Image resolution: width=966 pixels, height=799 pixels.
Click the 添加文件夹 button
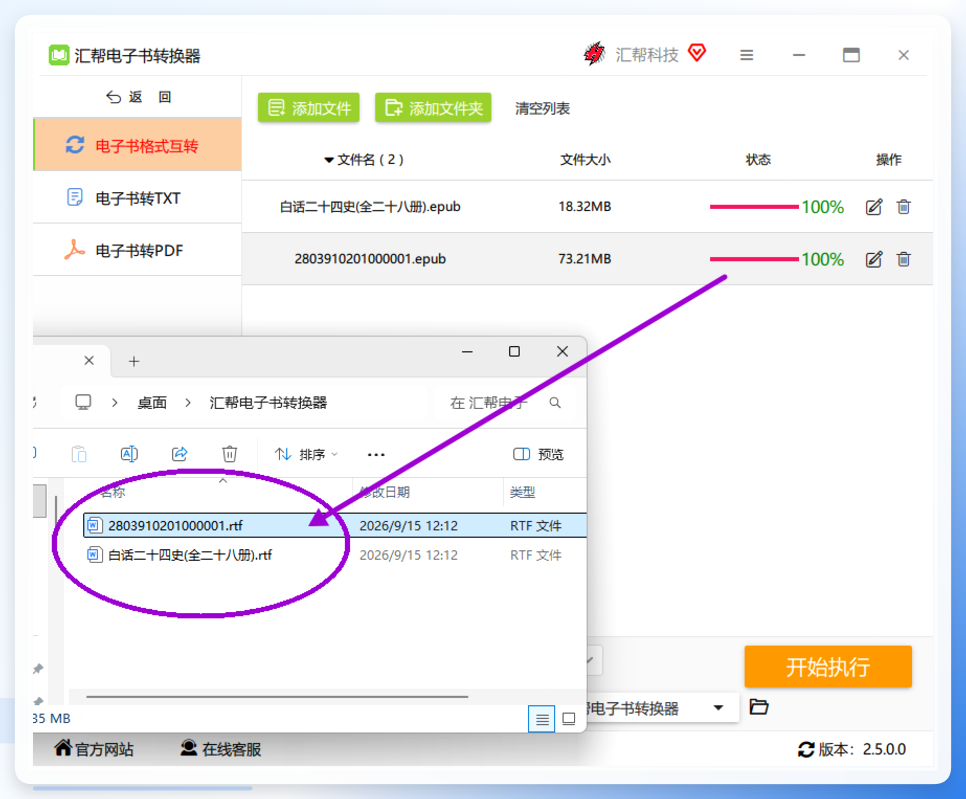(x=433, y=108)
